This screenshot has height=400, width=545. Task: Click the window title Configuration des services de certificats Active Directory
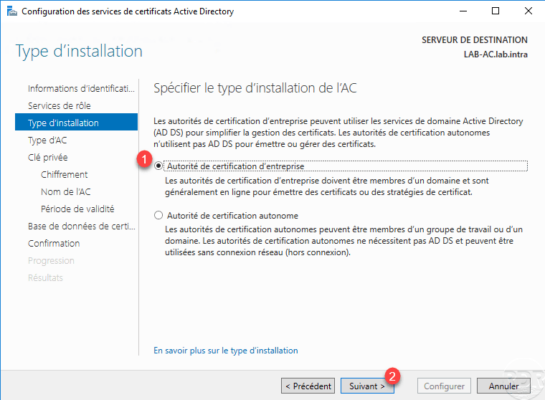click(x=128, y=11)
